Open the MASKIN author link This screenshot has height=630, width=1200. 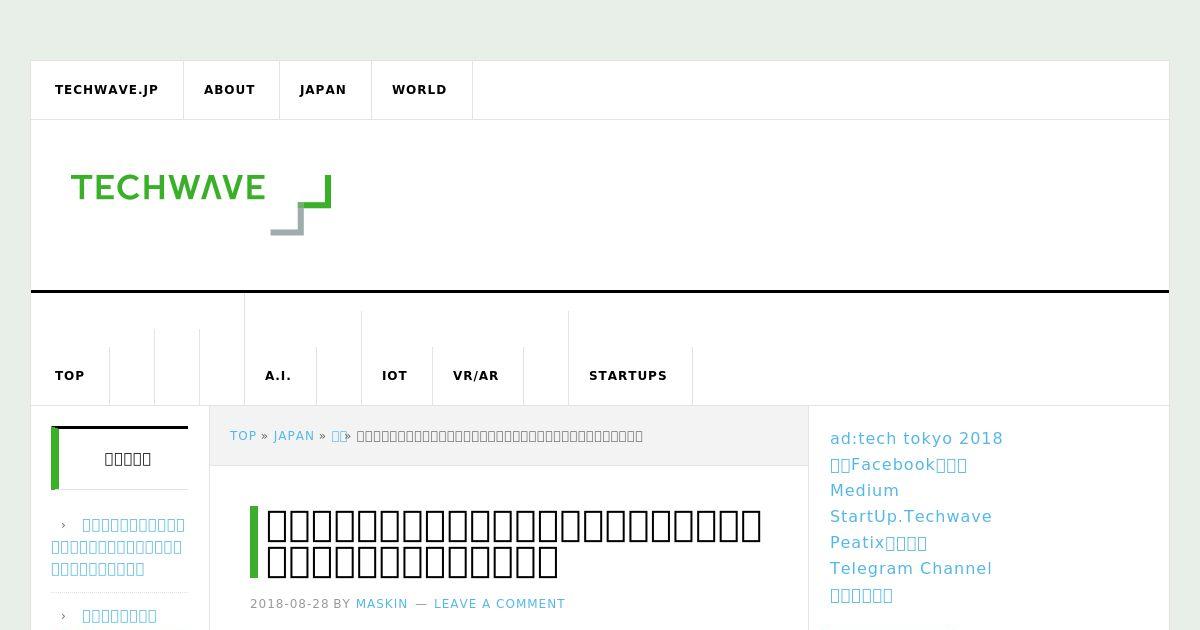click(382, 604)
